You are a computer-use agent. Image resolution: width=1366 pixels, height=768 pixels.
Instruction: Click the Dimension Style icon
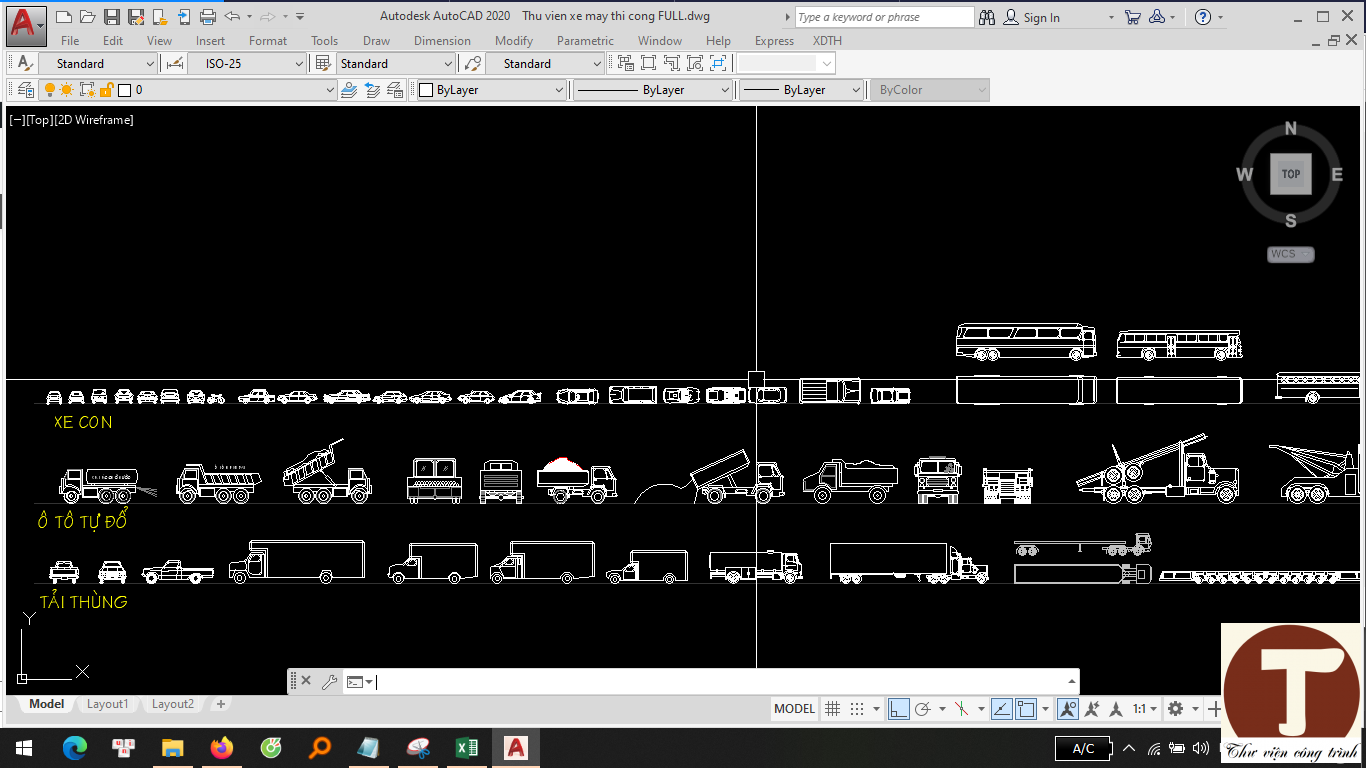(x=175, y=63)
